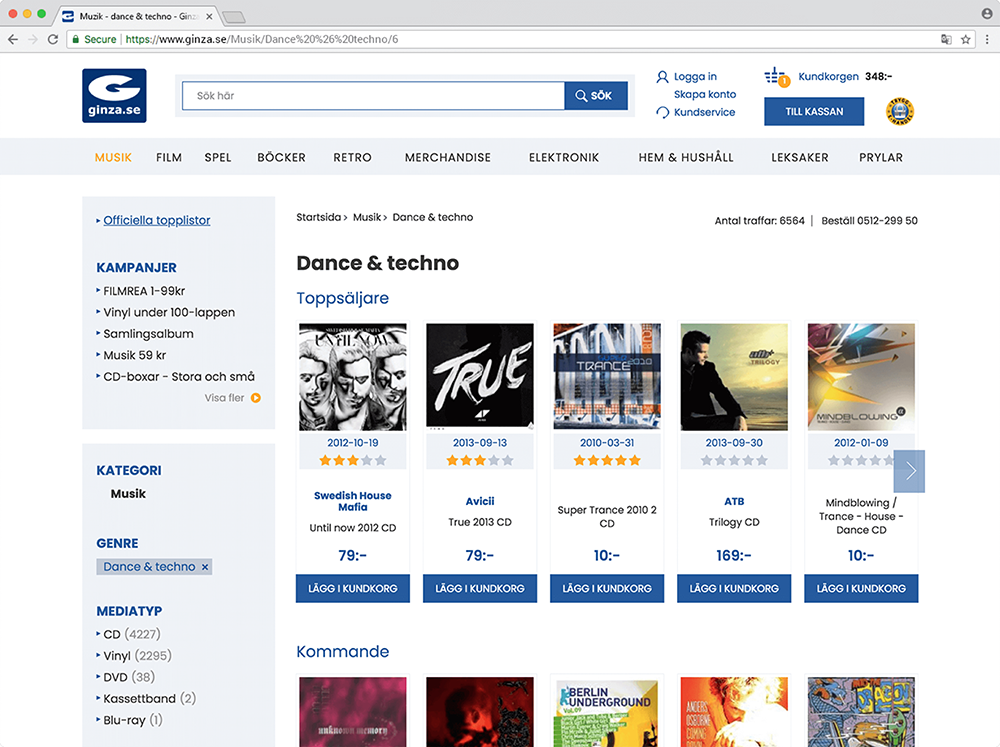Add Avicii True CD to cart
Viewport: 1000px width, 747px height.
pyautogui.click(x=480, y=589)
